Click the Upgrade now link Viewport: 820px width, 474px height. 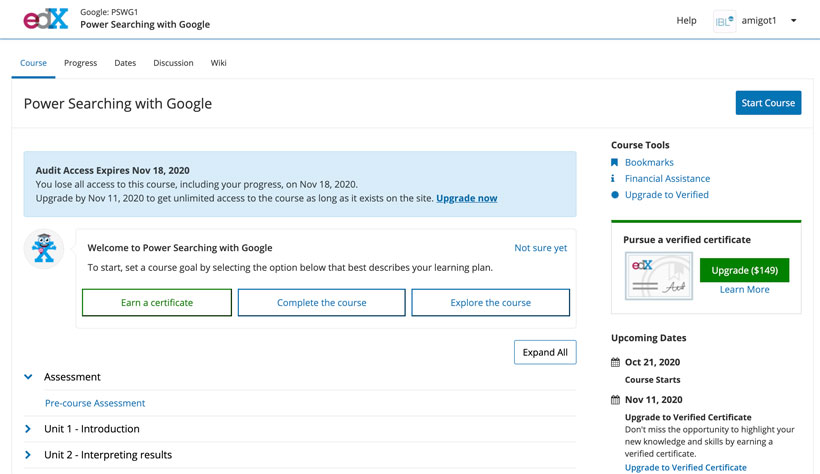(466, 198)
